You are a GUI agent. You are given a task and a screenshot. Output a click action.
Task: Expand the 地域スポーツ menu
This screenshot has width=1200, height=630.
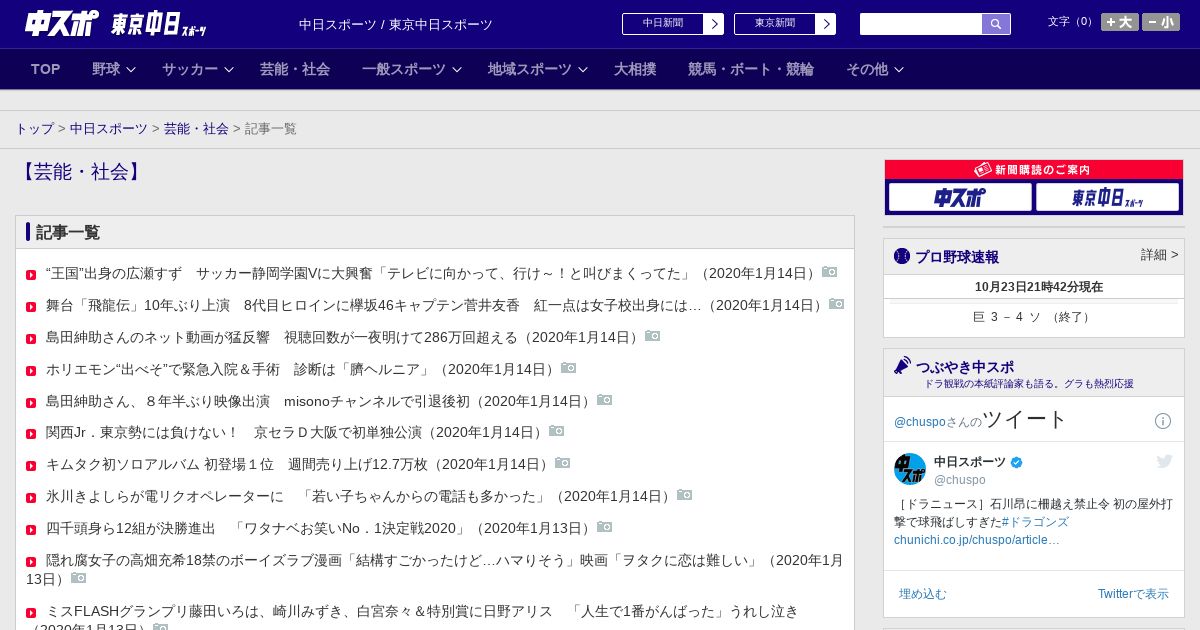click(538, 69)
